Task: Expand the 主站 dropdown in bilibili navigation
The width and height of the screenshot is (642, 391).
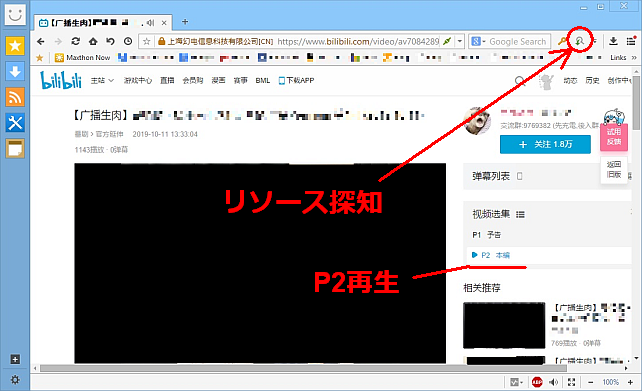Action: (102, 81)
